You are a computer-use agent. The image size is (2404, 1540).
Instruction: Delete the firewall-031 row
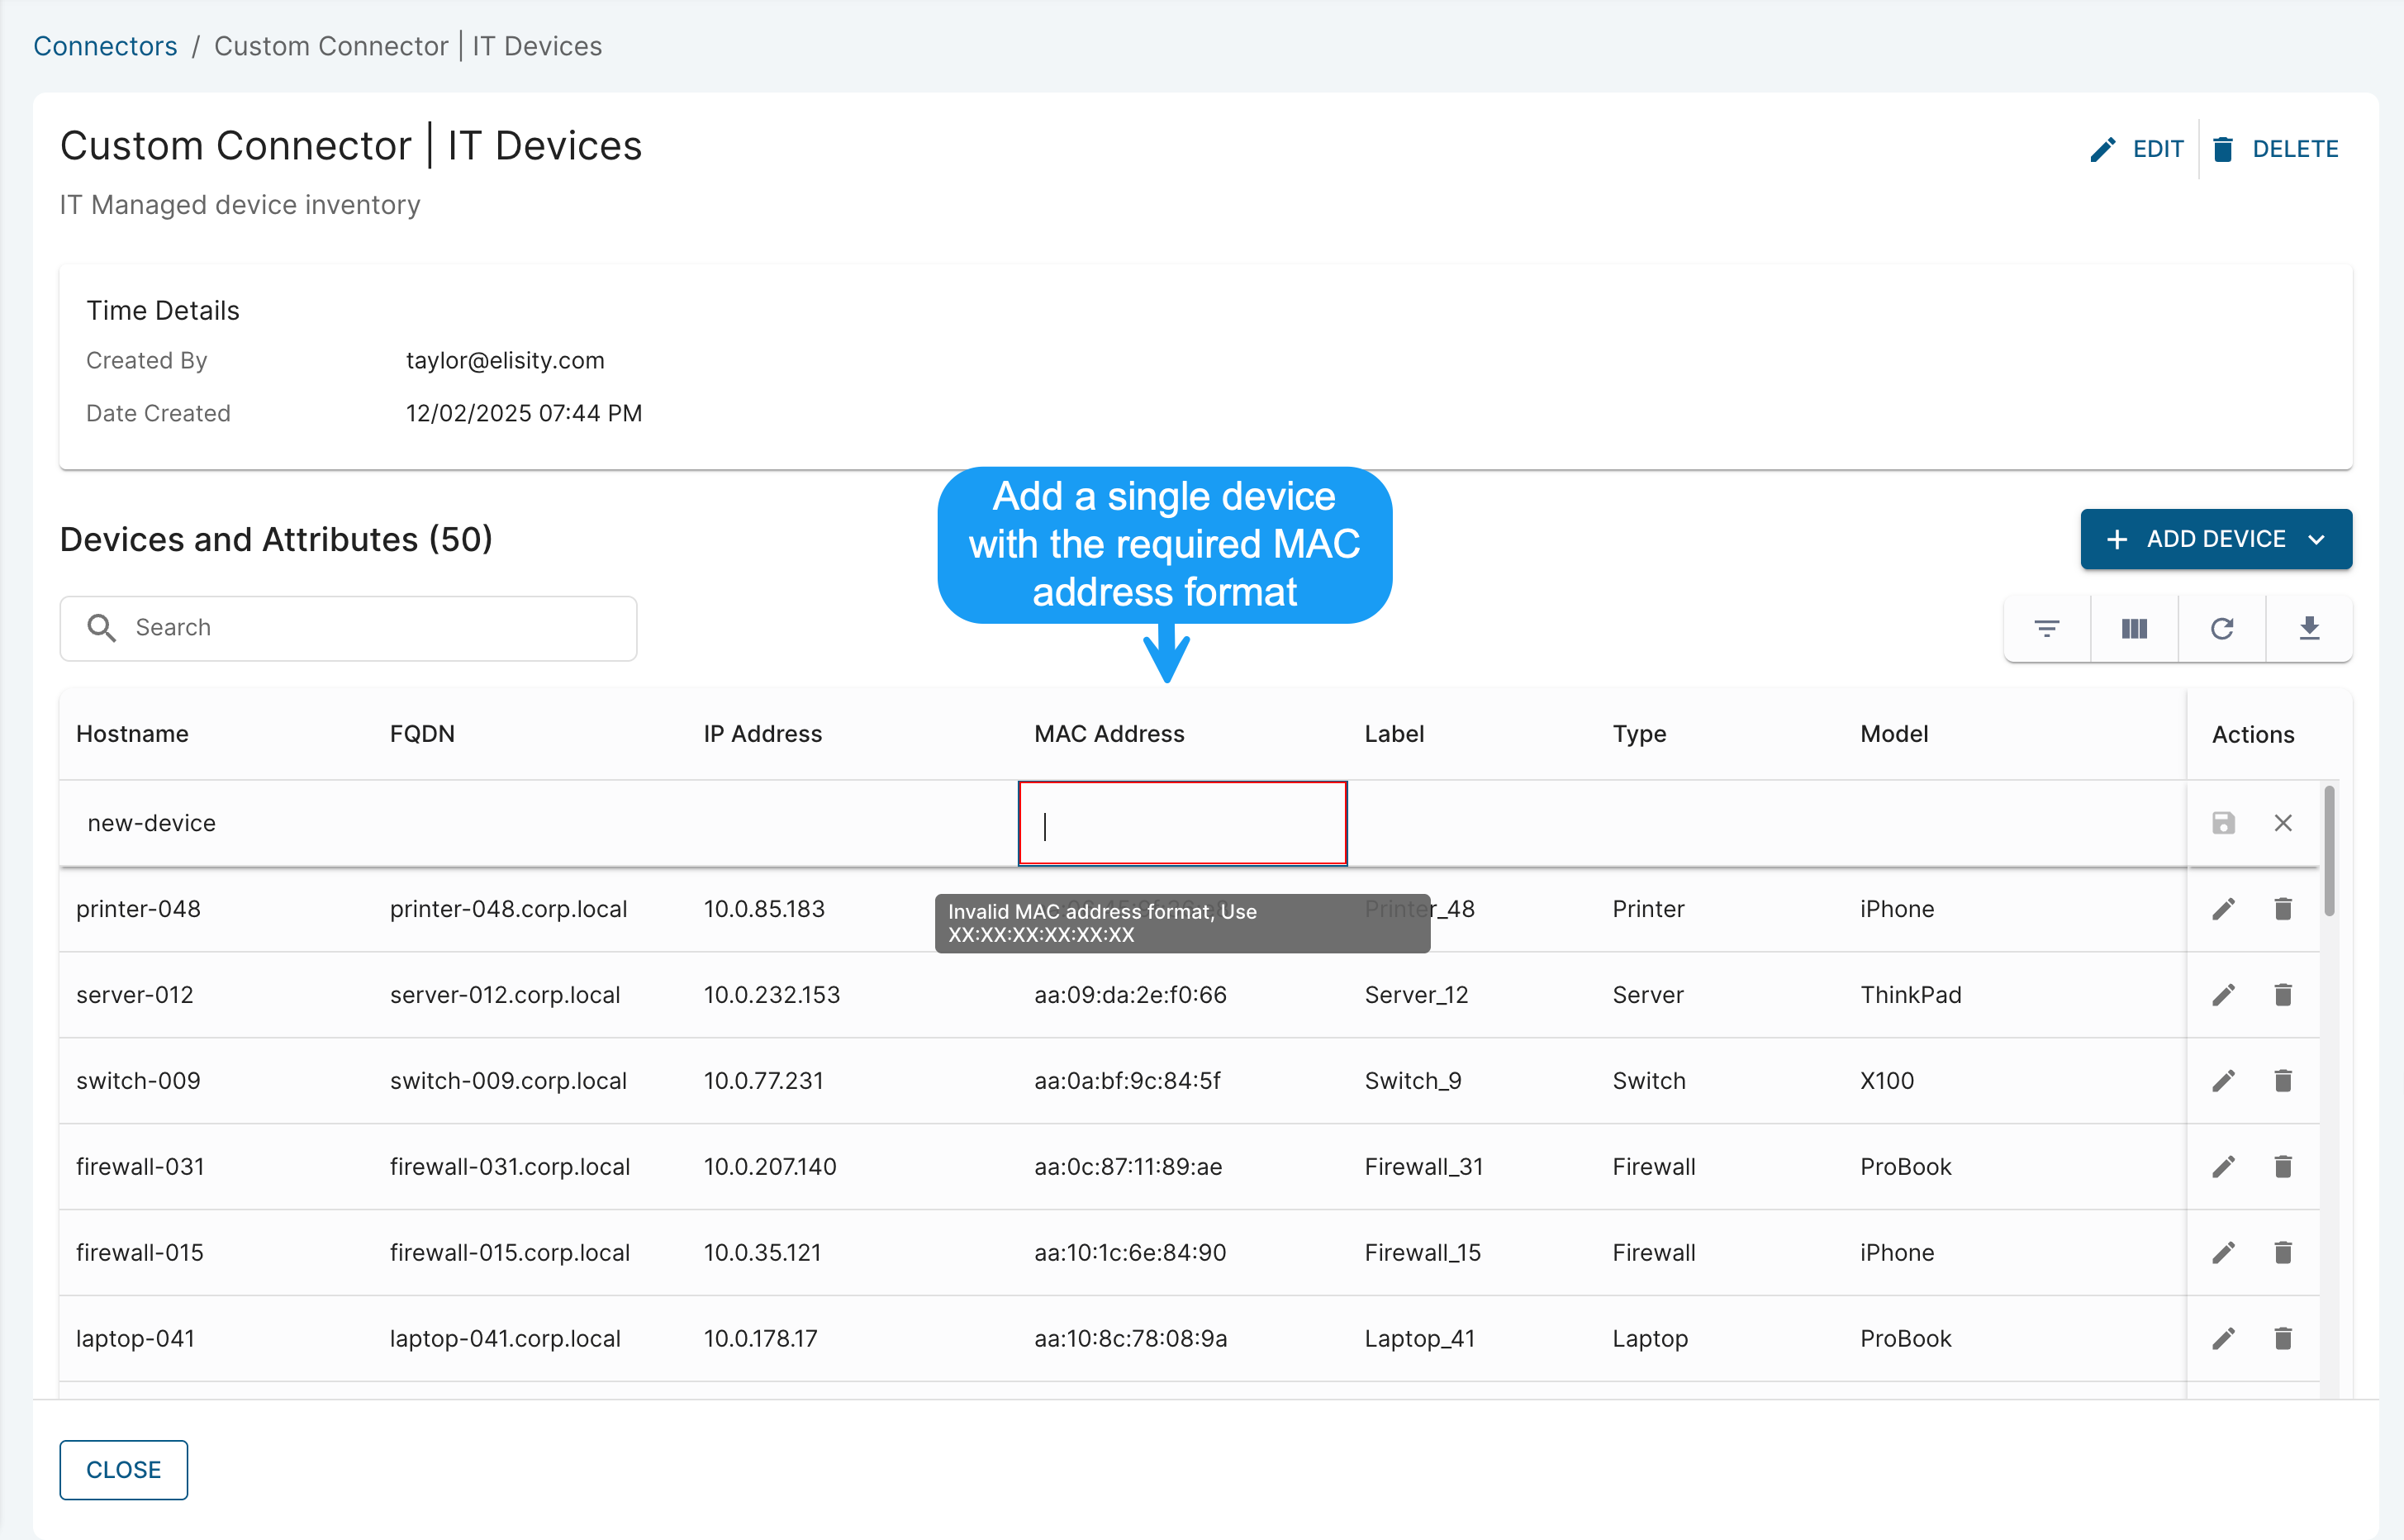click(x=2283, y=1167)
